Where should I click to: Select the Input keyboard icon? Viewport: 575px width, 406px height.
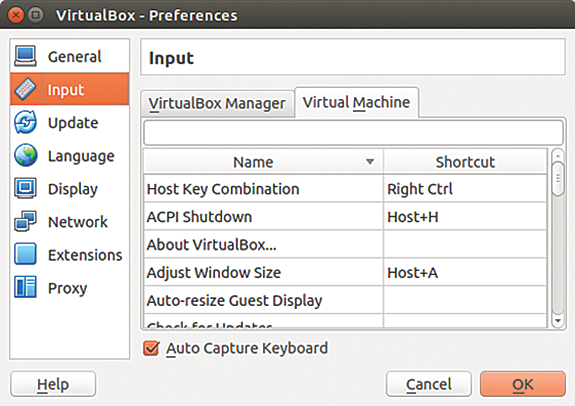[x=25, y=89]
